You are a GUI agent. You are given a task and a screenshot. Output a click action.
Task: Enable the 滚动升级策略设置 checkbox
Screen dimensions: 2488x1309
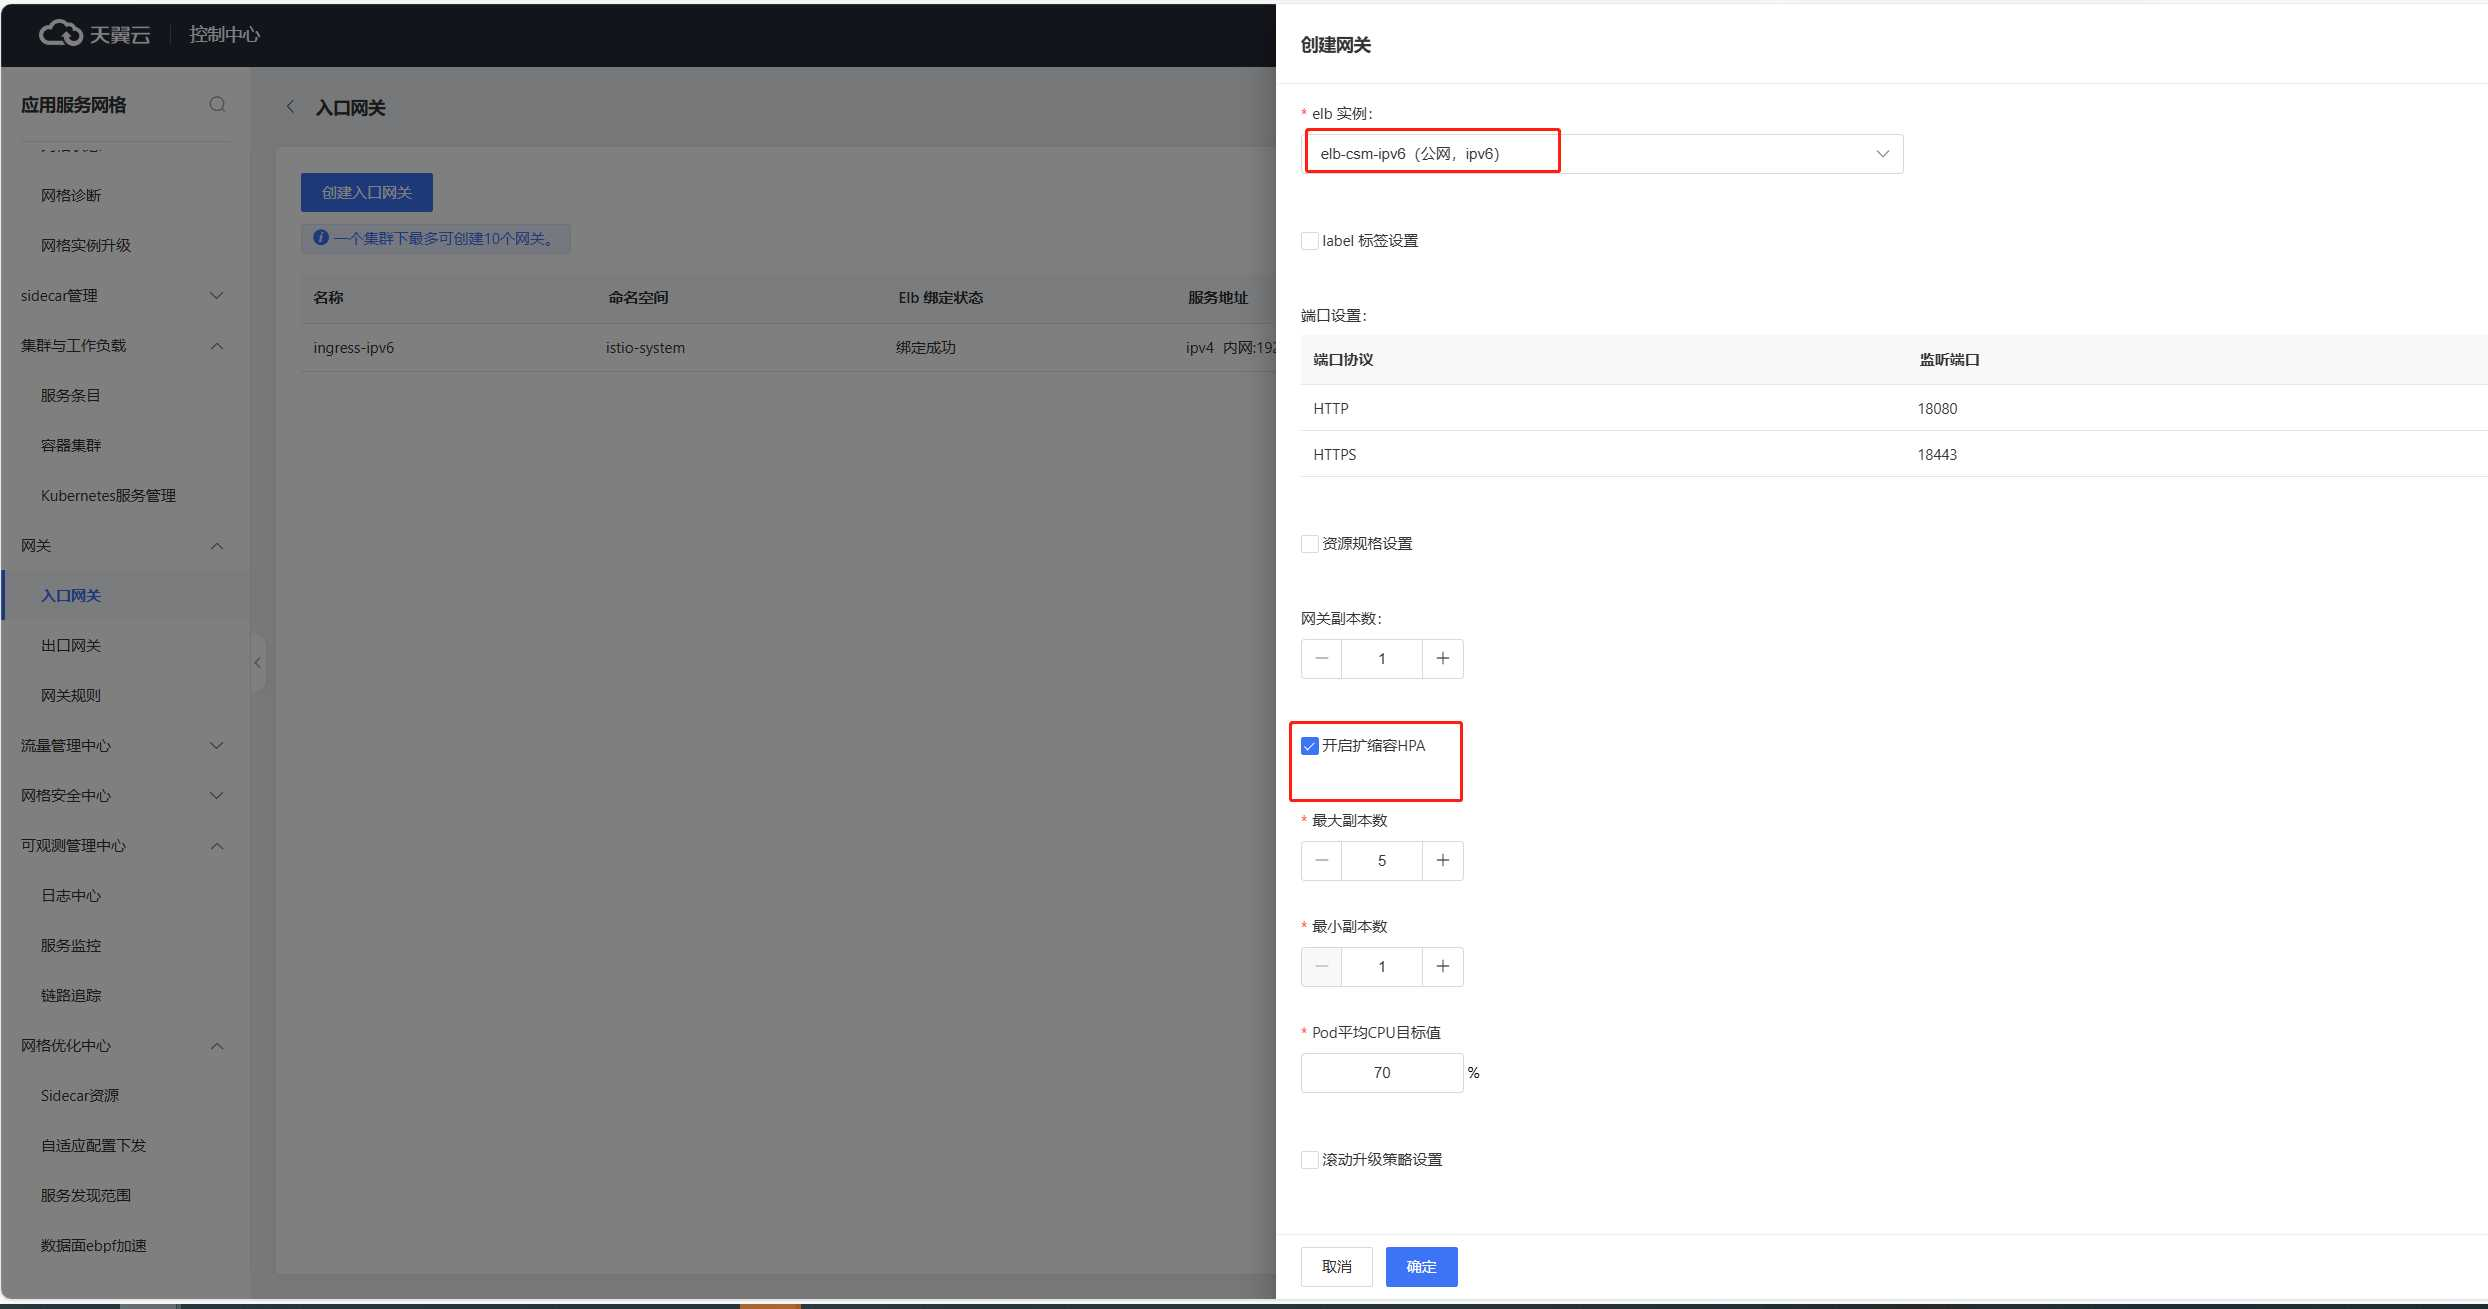1309,1160
